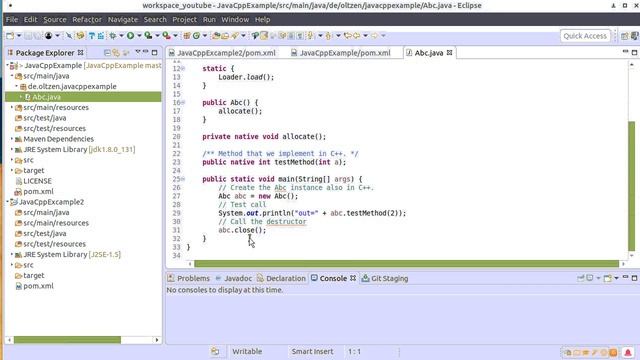Viewport: 640px width, 360px height.
Task: Collapse the JavaCppExample project node
Action: pyautogui.click(x=7, y=65)
